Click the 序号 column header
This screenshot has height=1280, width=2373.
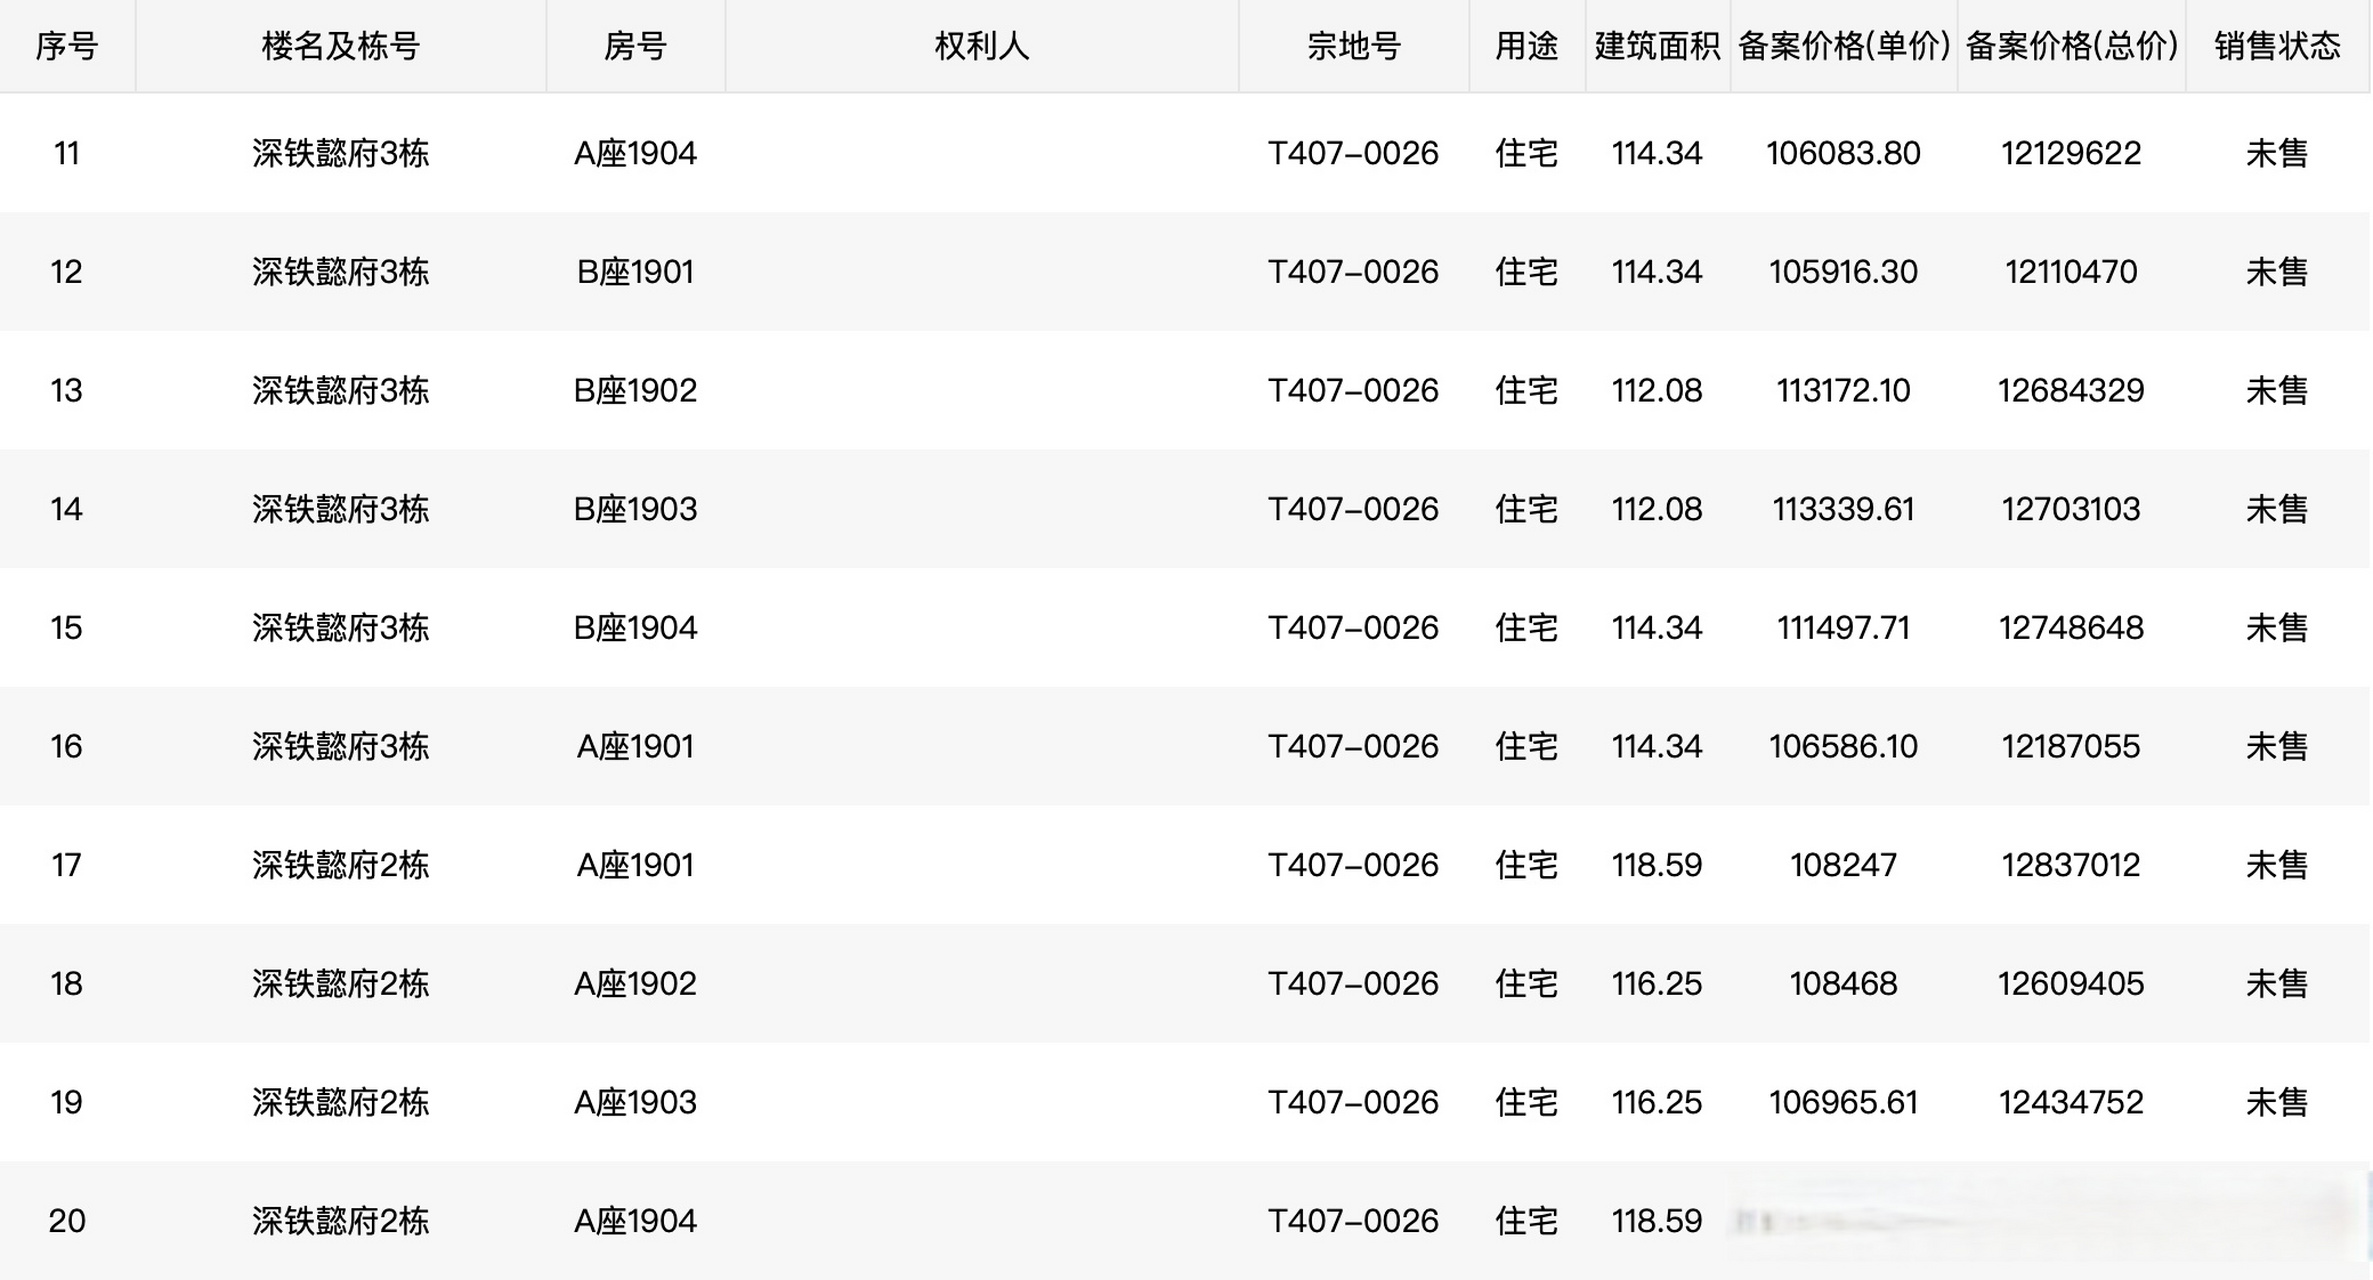66,46
